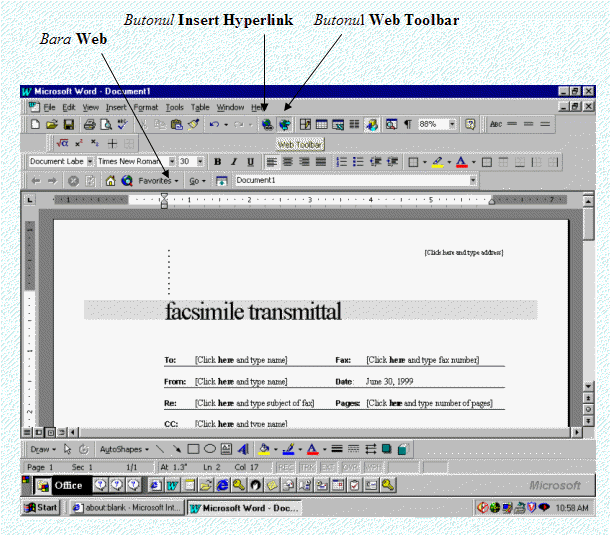The height and width of the screenshot is (535, 610).
Task: Insert a table
Action: [321, 125]
